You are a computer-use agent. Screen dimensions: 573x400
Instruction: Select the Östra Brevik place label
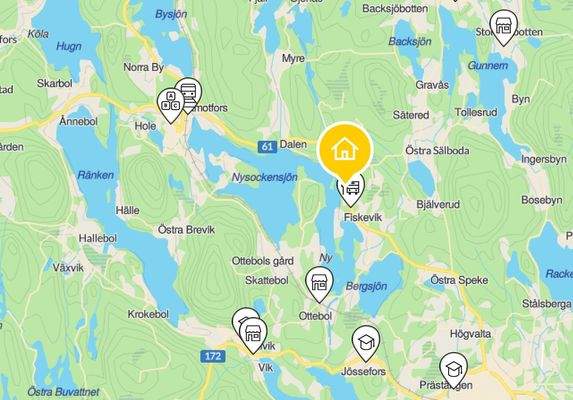(186, 230)
